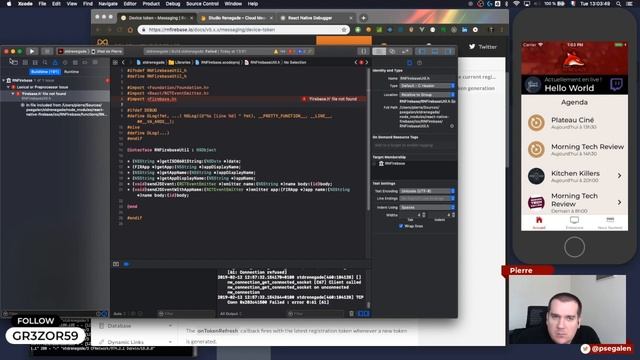Open a new Chrome tab

pos(363,18)
